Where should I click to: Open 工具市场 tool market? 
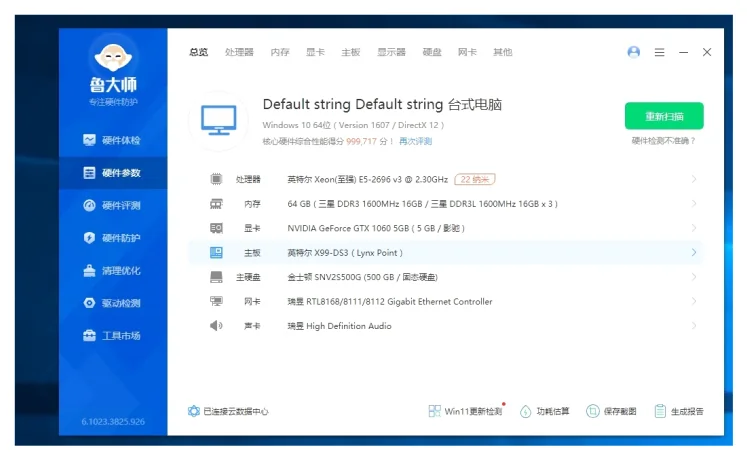tap(113, 336)
